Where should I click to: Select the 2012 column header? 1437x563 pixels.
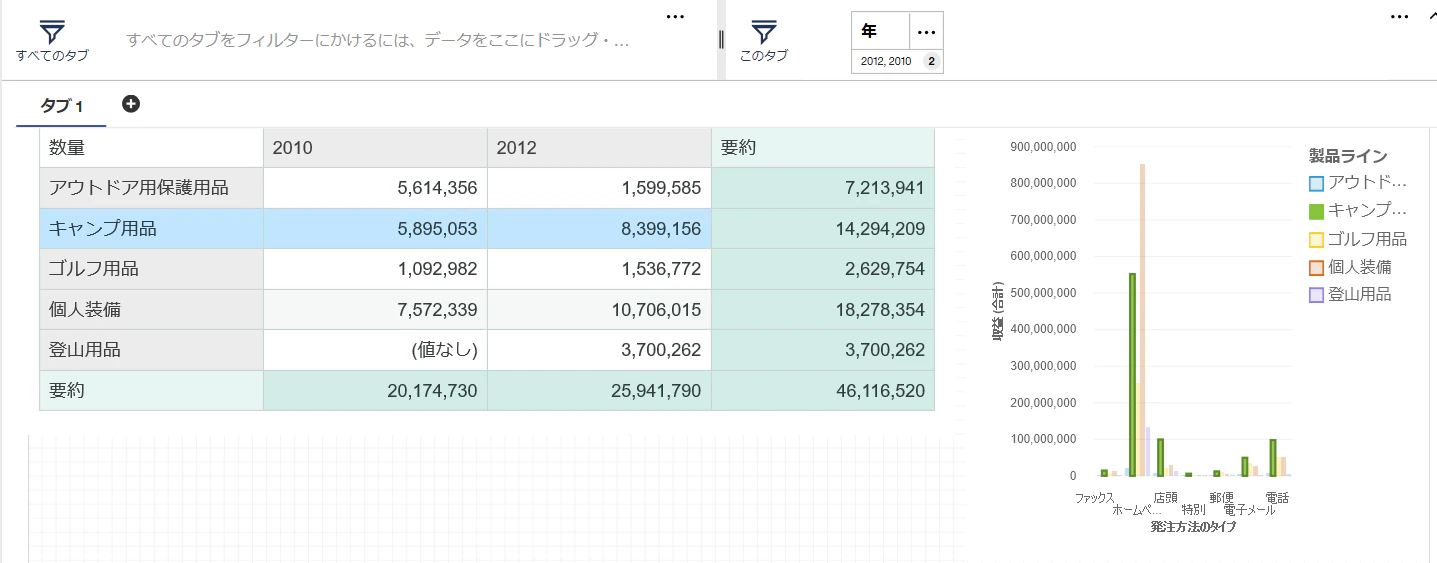coord(599,148)
